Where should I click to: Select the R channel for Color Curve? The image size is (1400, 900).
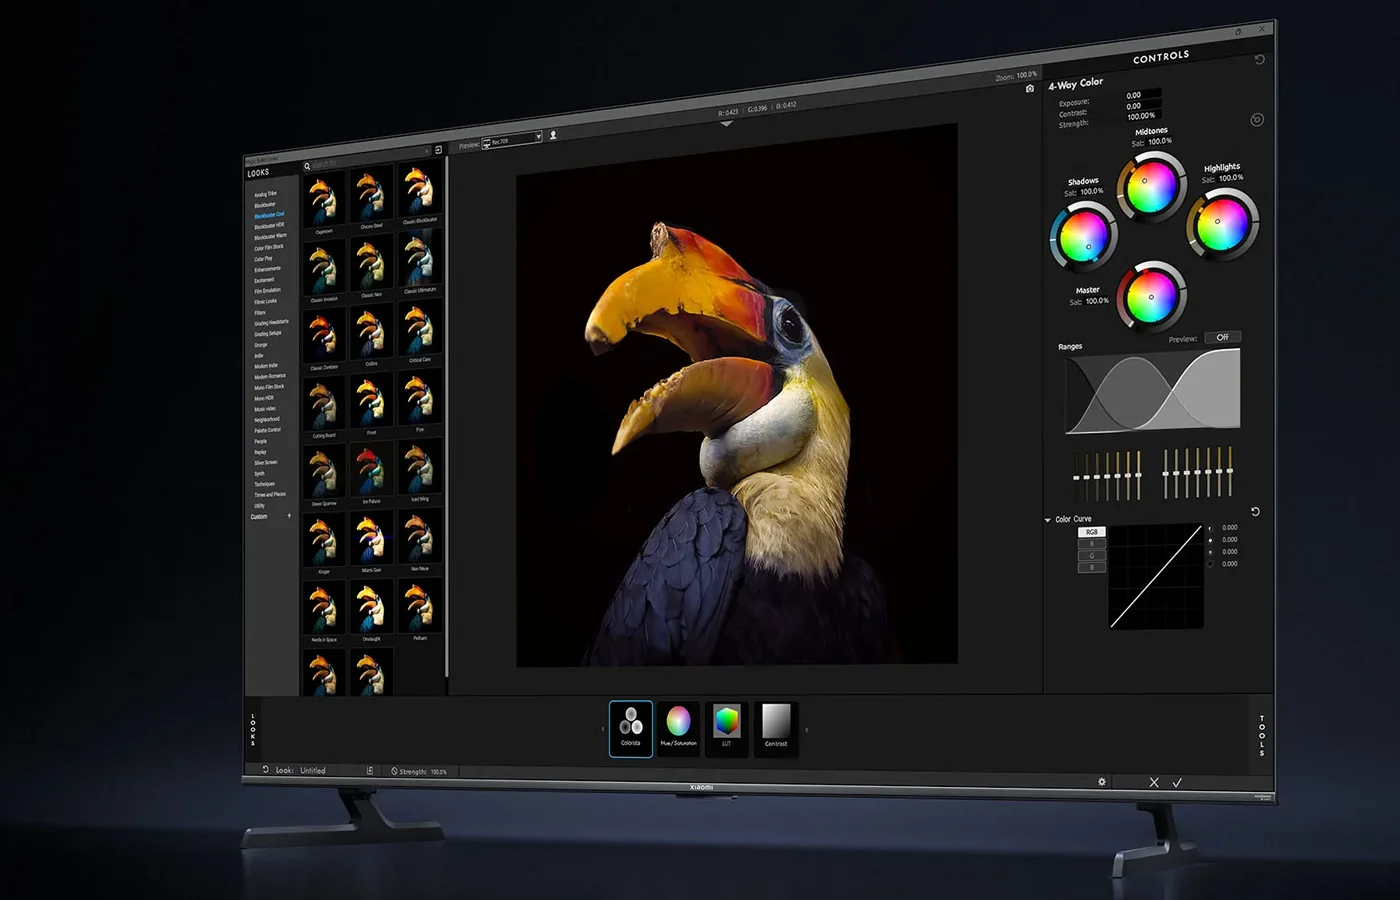coord(1091,544)
